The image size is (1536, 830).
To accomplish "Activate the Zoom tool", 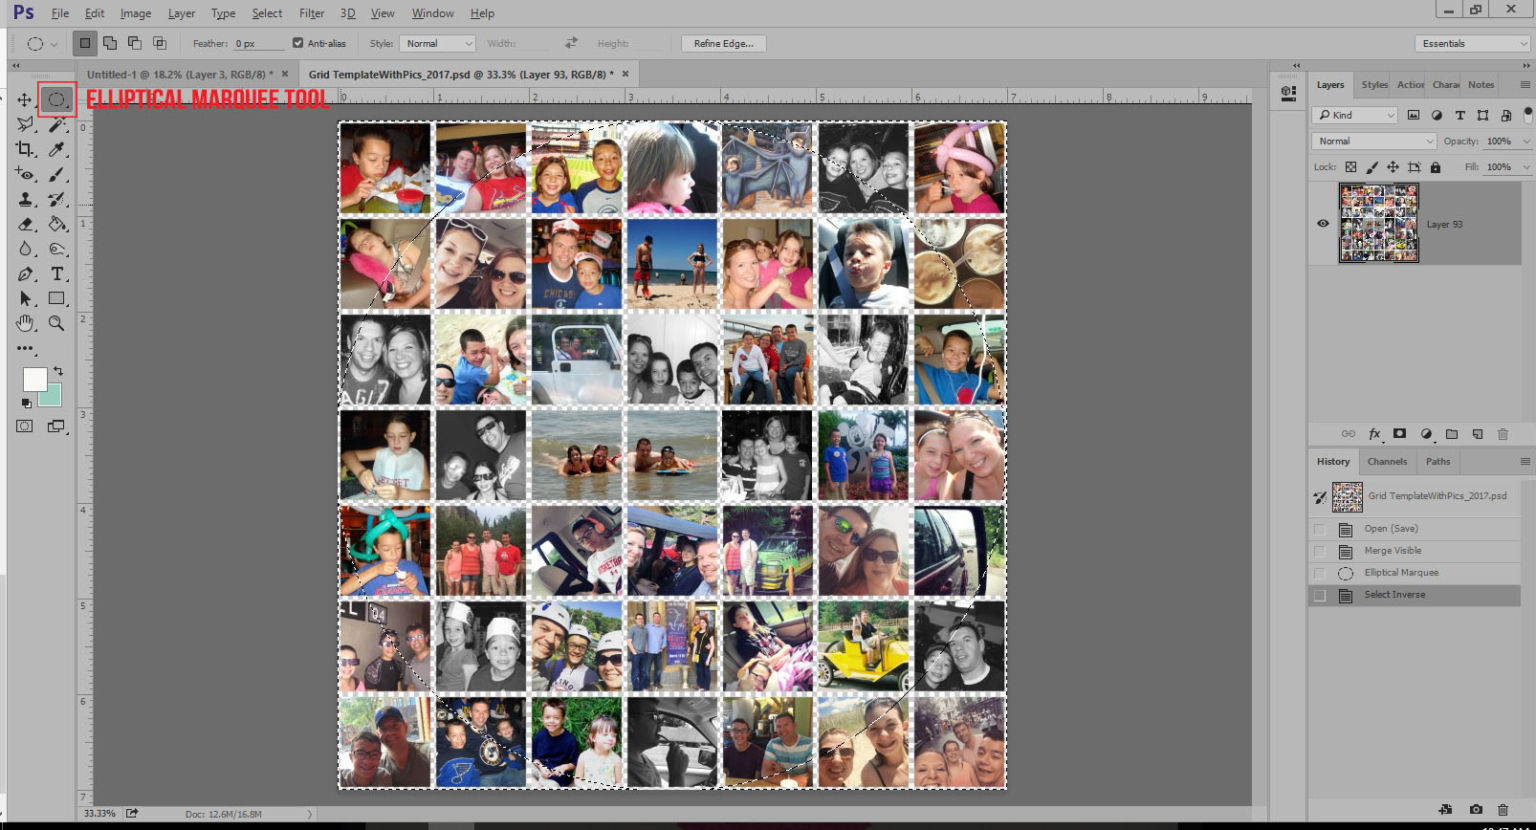I will (x=57, y=323).
